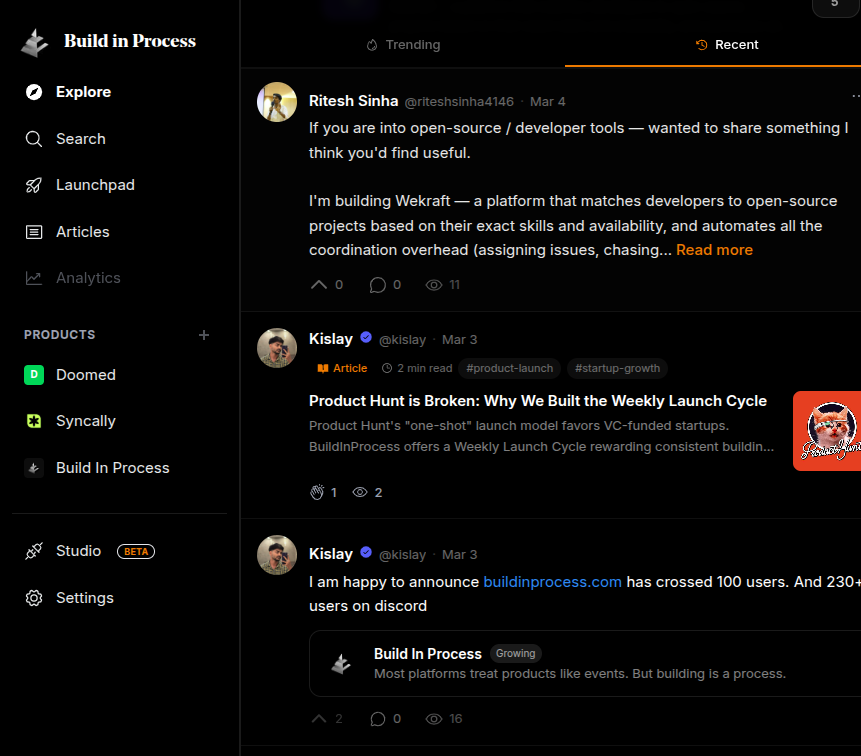
Task: Click the Mar 4 post date
Action: [x=547, y=102]
